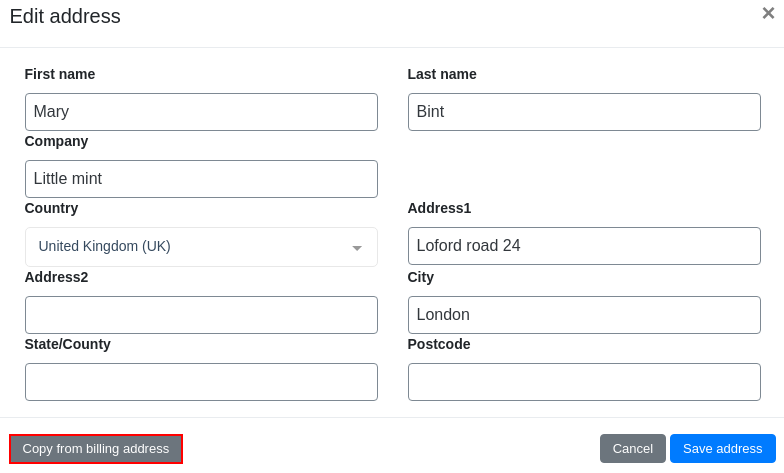Click the City field showing London

584,315
